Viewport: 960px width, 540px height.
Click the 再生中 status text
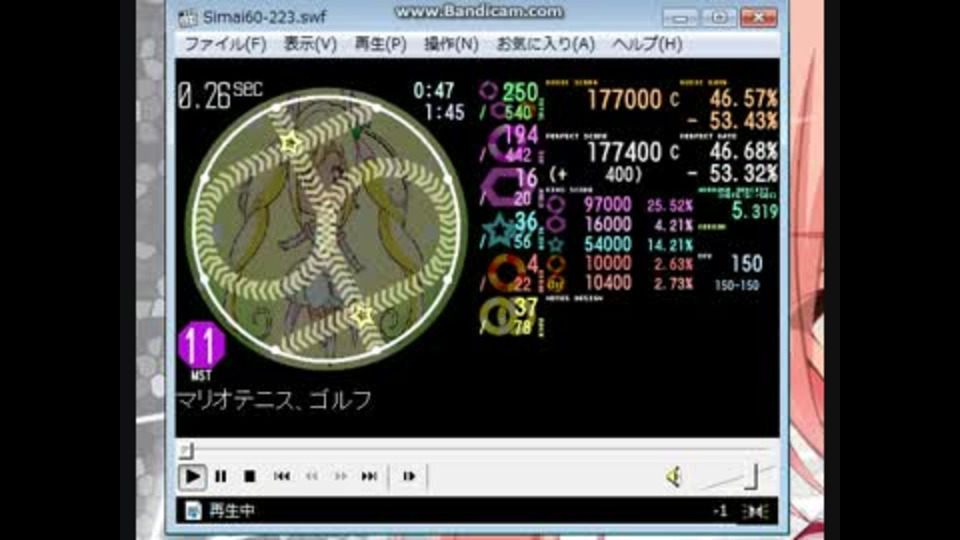[232, 511]
